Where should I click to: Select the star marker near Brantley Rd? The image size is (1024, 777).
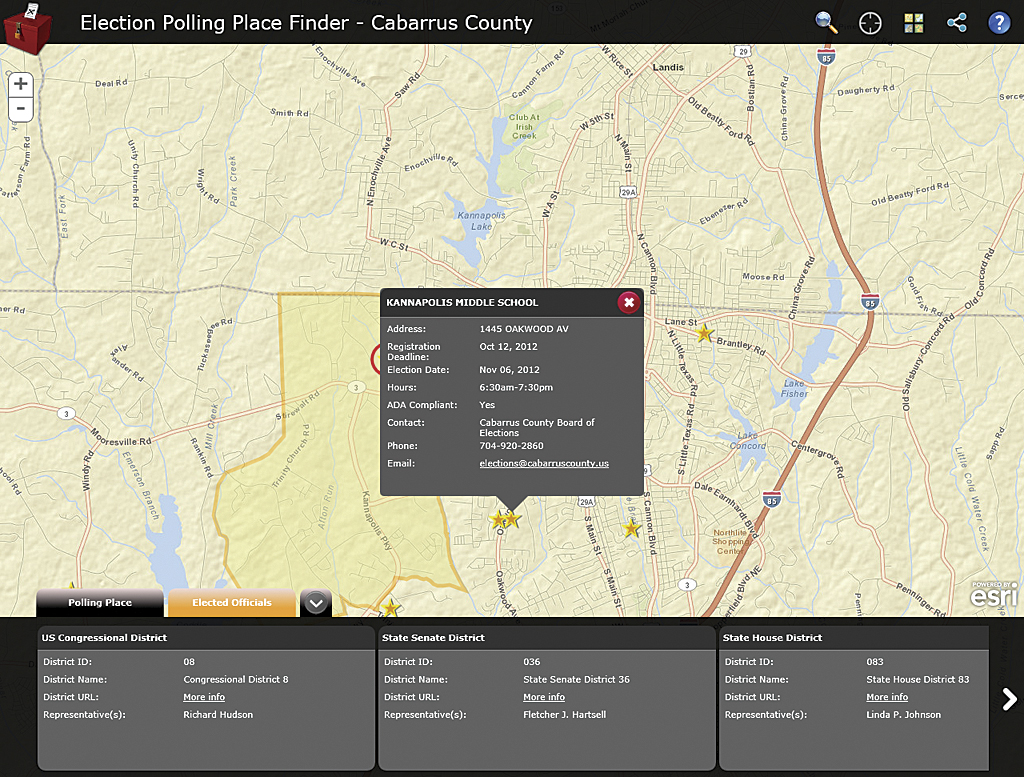(704, 334)
